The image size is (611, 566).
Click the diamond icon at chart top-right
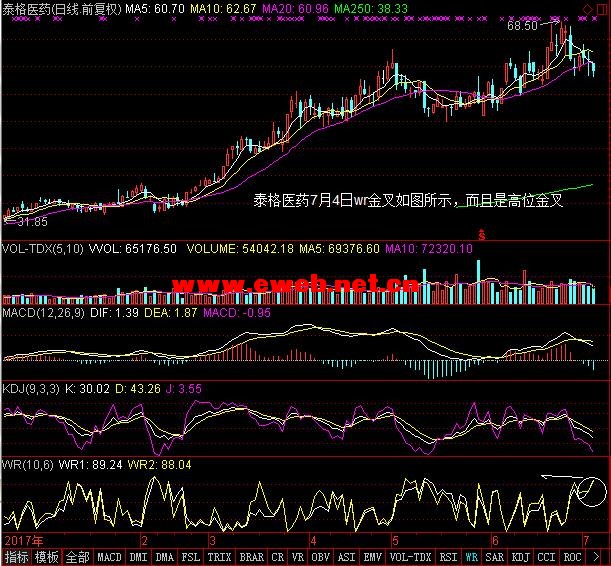(587, 9)
